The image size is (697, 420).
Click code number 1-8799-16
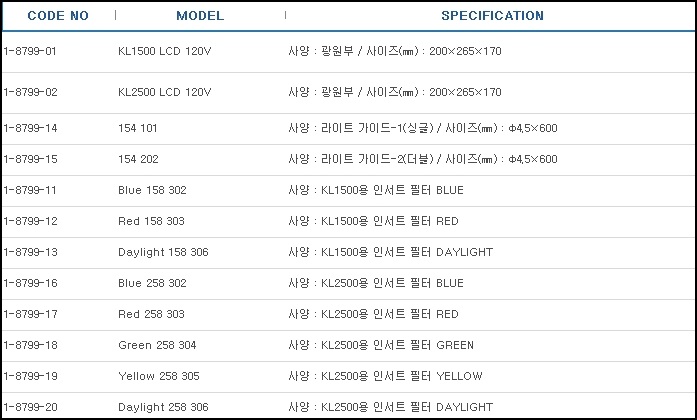pos(30,284)
